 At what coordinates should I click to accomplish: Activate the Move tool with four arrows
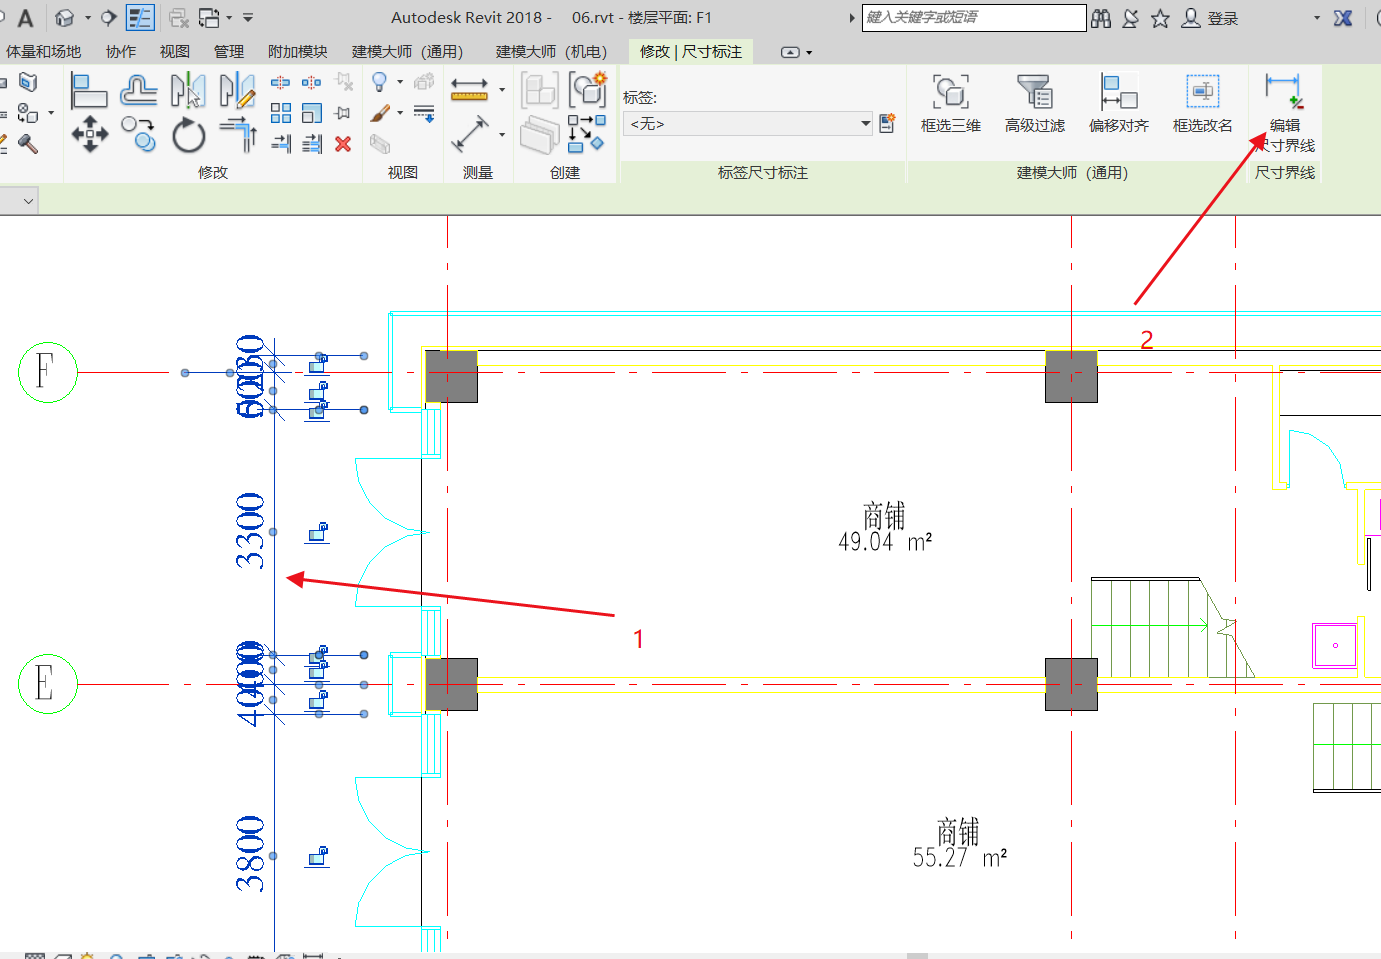point(90,134)
